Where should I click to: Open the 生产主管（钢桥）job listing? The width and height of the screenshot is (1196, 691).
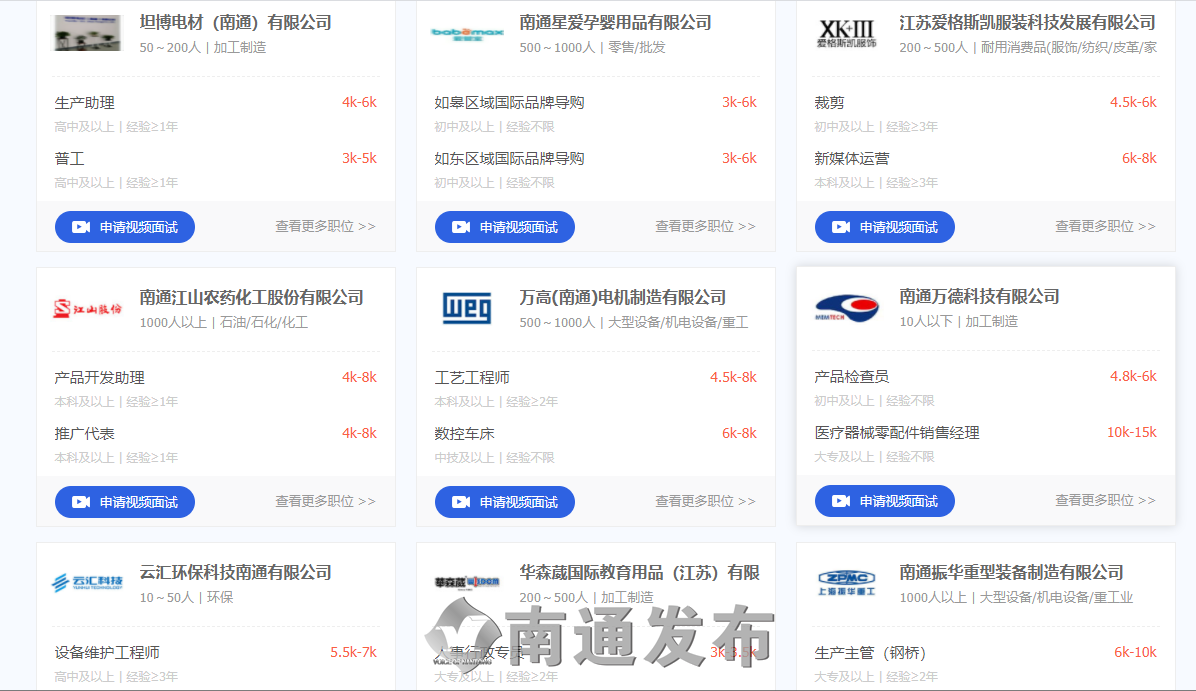coord(870,653)
